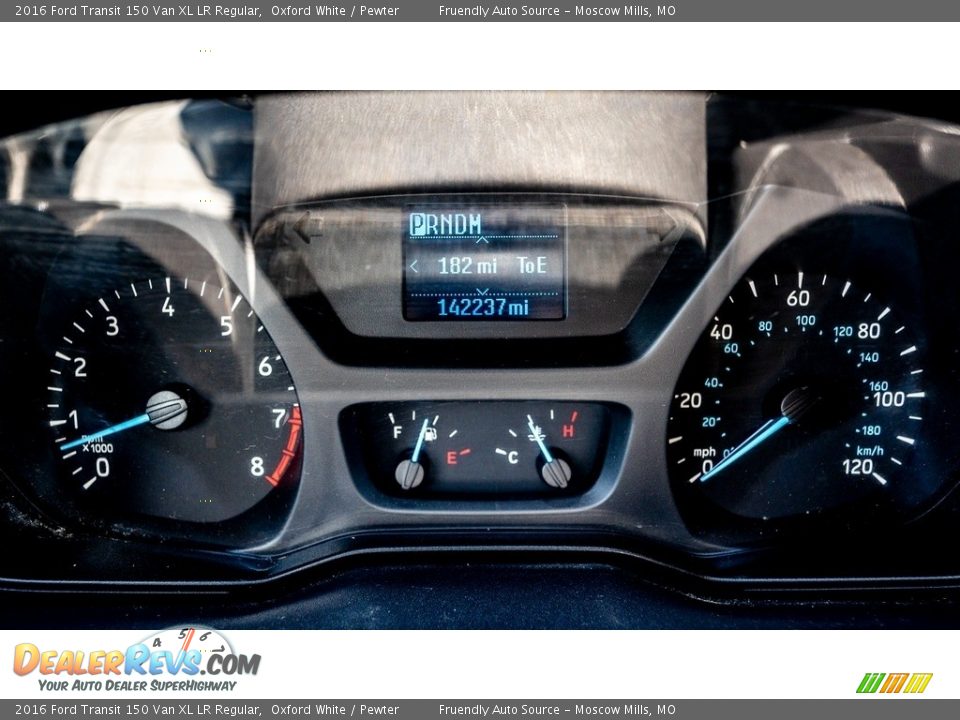Click the fuel gauge needle
The height and width of the screenshot is (720, 960).
[419, 440]
